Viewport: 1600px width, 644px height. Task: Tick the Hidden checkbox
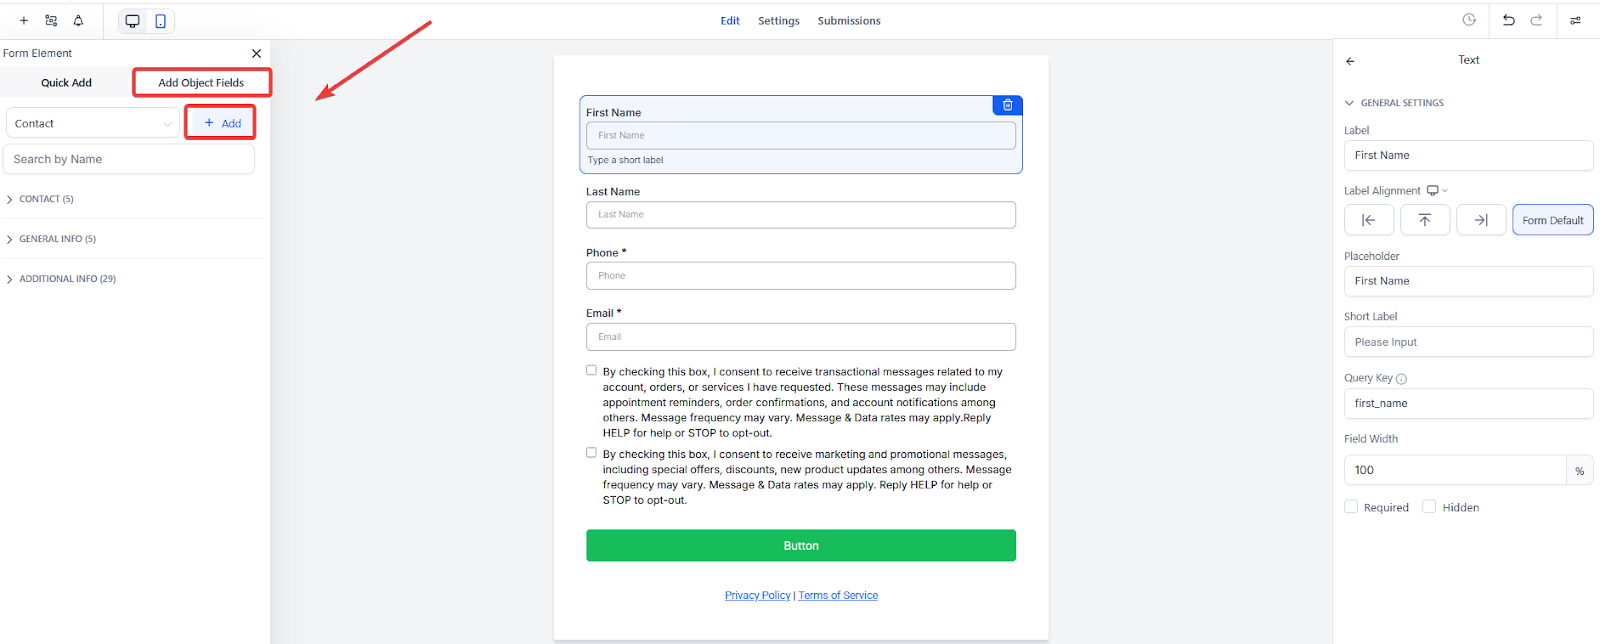coord(1429,507)
